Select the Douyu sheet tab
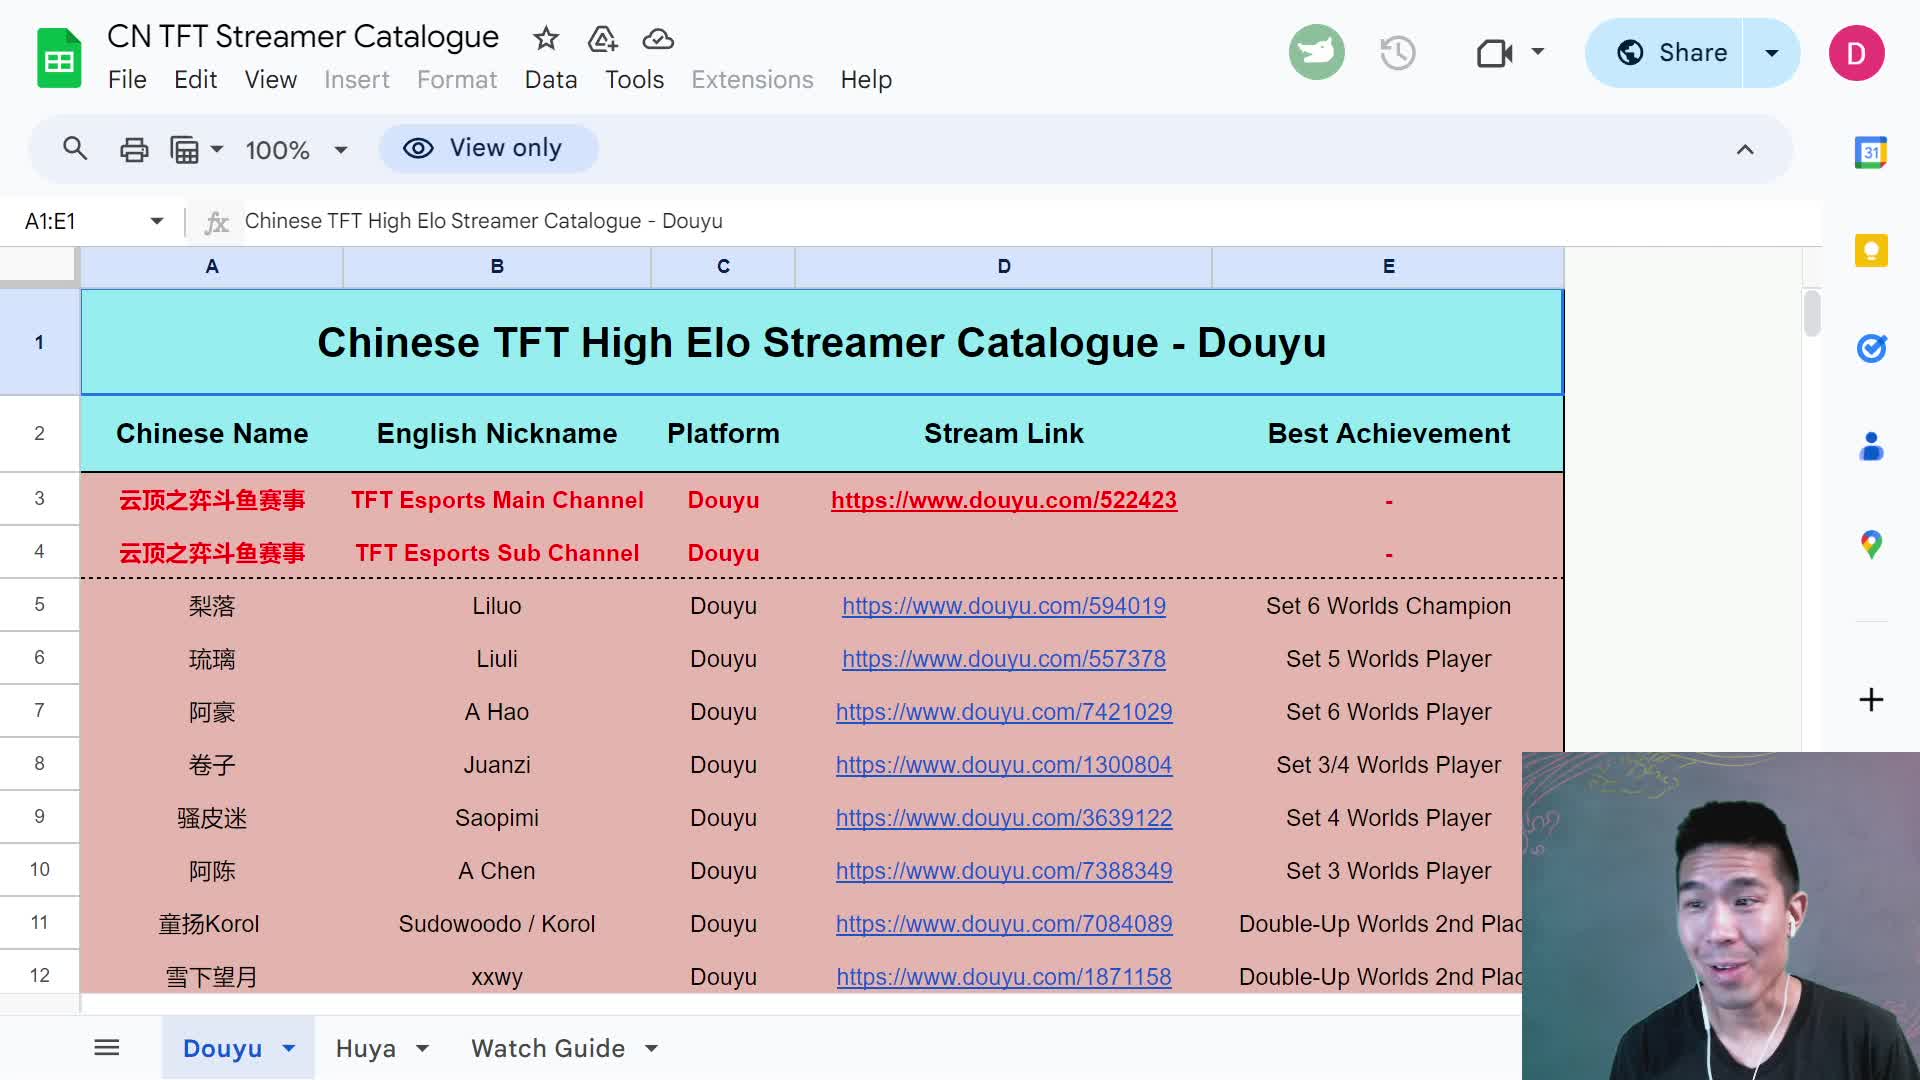The image size is (1920, 1080). [x=222, y=1048]
